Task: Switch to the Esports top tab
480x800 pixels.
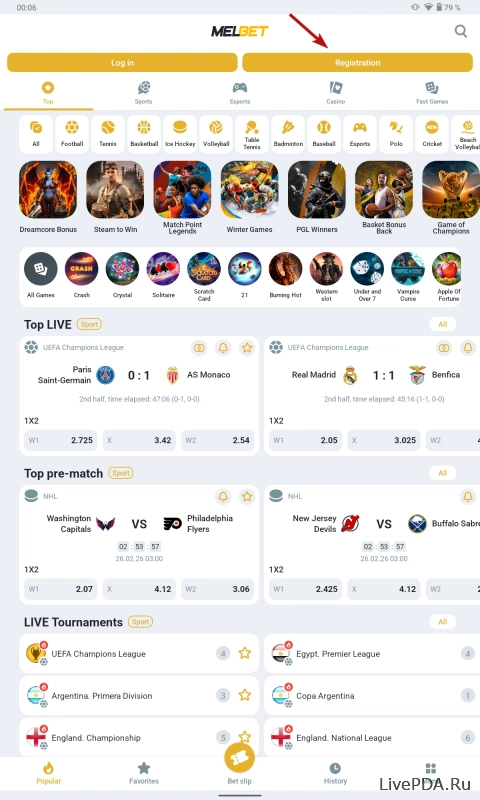Action: (x=240, y=93)
